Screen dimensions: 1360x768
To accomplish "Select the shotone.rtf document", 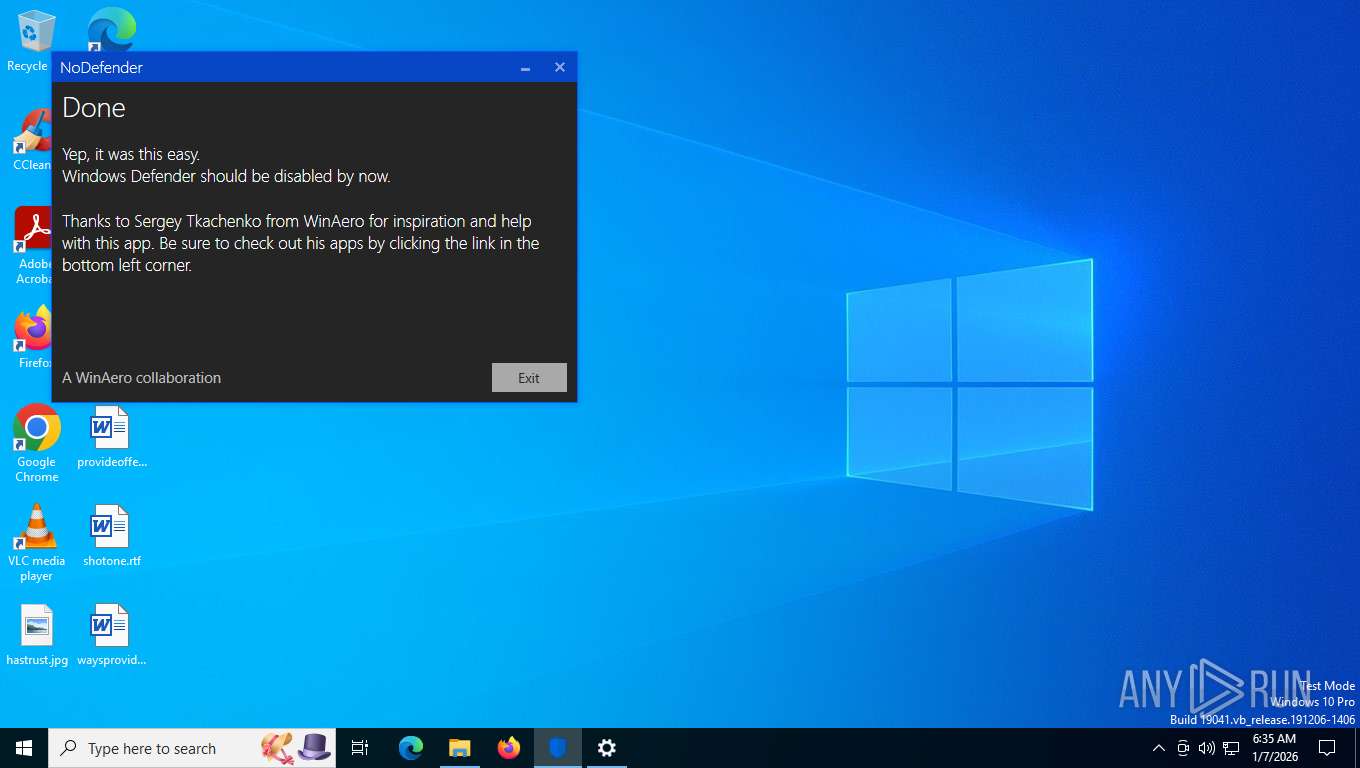I will [x=111, y=536].
